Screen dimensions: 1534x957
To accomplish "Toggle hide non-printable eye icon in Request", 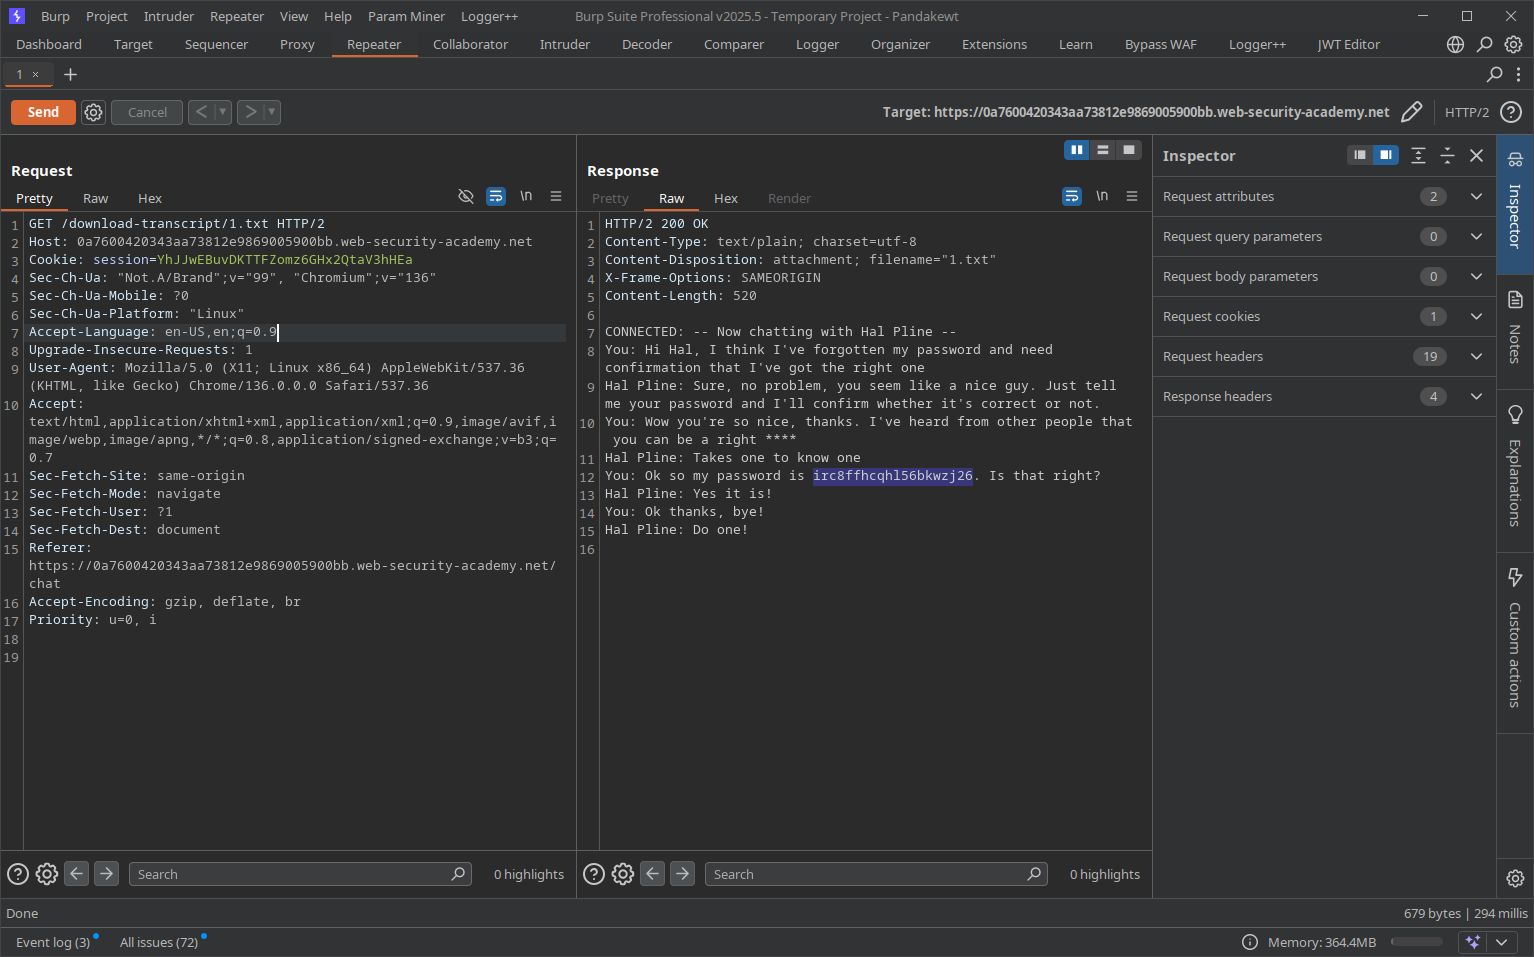I will coord(465,197).
